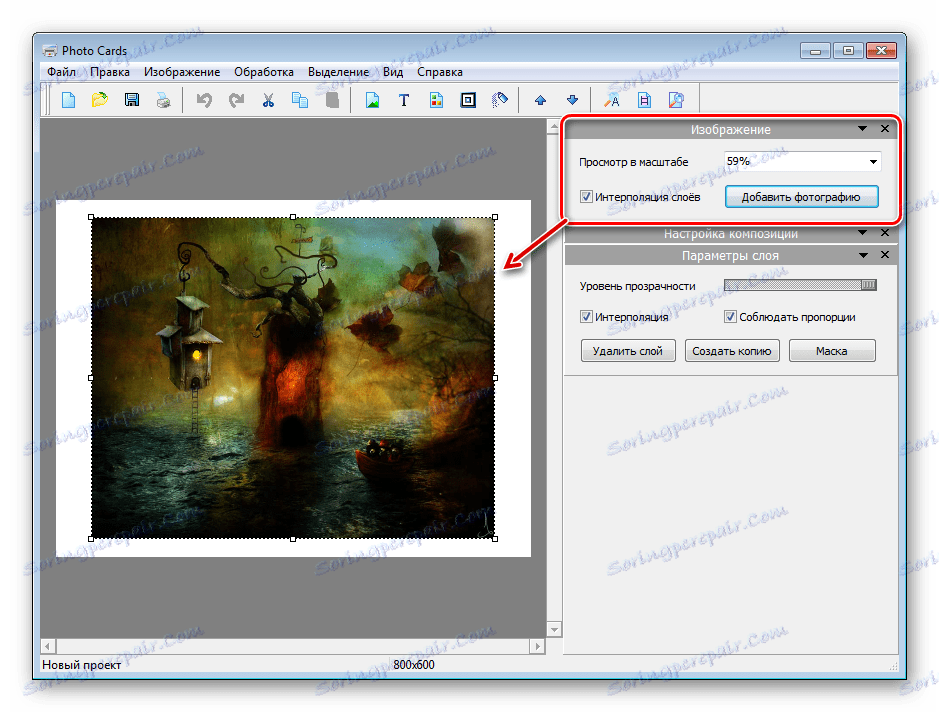939x712 pixels.
Task: Open the Обработка menu
Action: (x=264, y=72)
